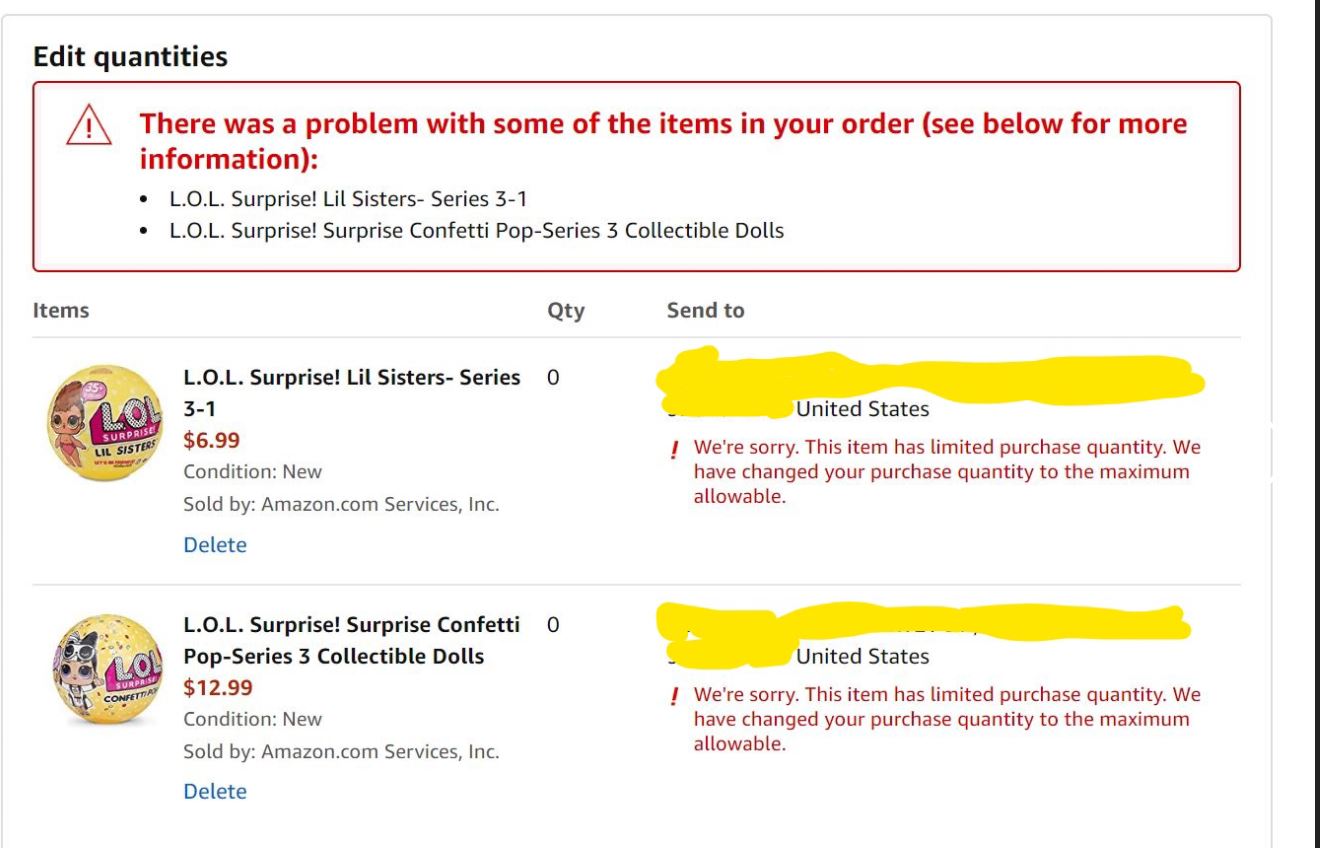Open the Confetti Pop ball product image
The height and width of the screenshot is (848, 1320).
click(103, 668)
